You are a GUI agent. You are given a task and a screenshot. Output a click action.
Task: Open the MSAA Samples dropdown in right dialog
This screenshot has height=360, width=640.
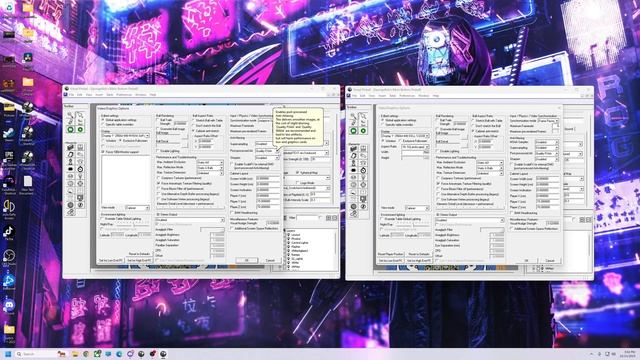pos(546,142)
